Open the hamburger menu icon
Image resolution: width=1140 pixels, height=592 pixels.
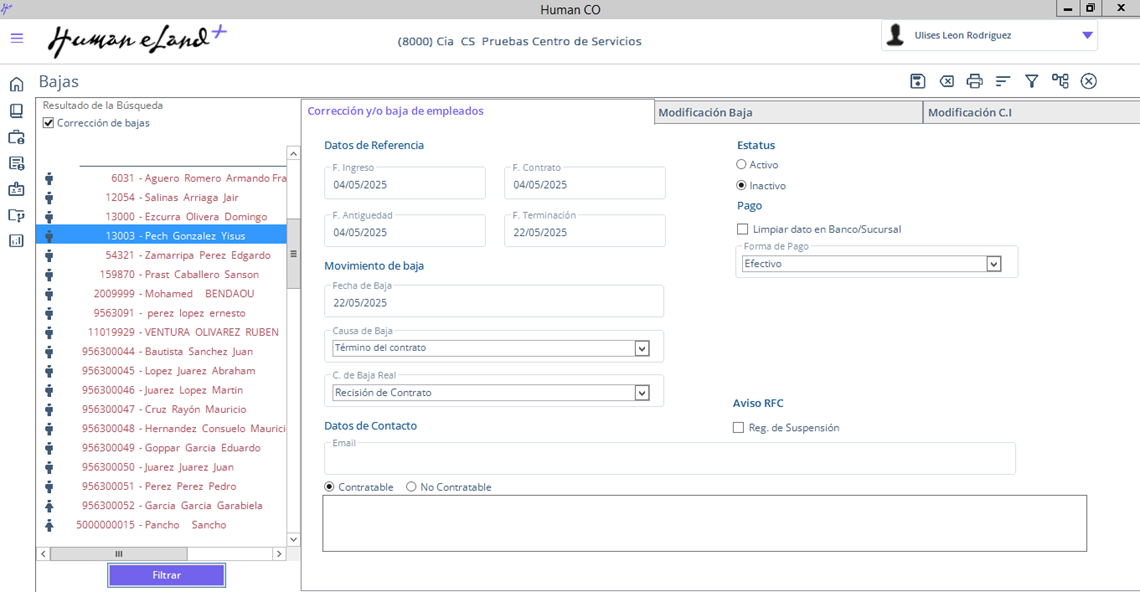coord(17,38)
